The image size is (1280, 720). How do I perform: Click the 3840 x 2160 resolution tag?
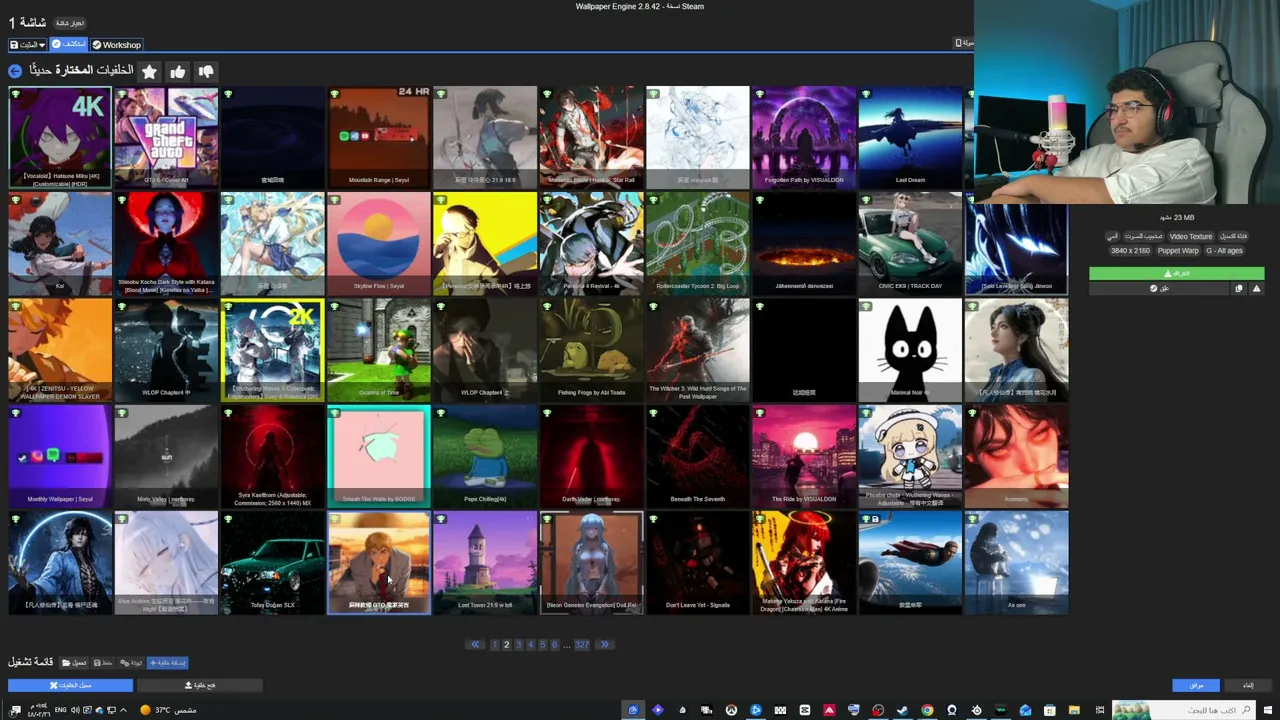(1131, 251)
